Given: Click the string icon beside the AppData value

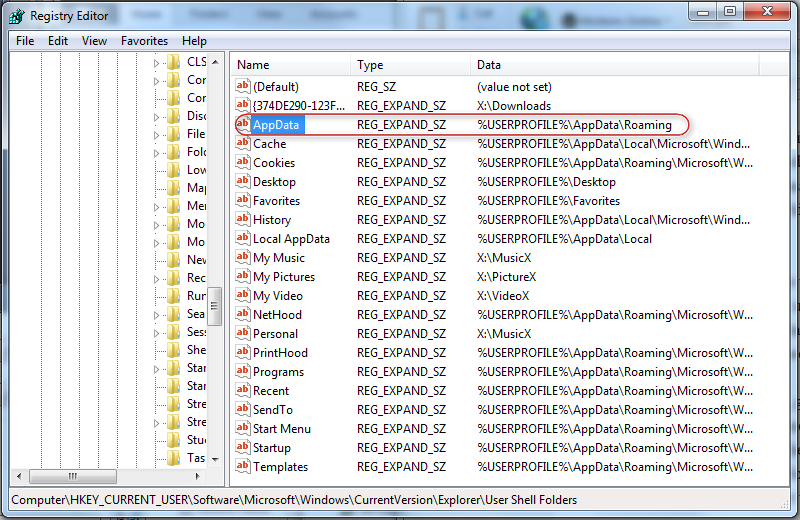Looking at the screenshot, I should 242,125.
